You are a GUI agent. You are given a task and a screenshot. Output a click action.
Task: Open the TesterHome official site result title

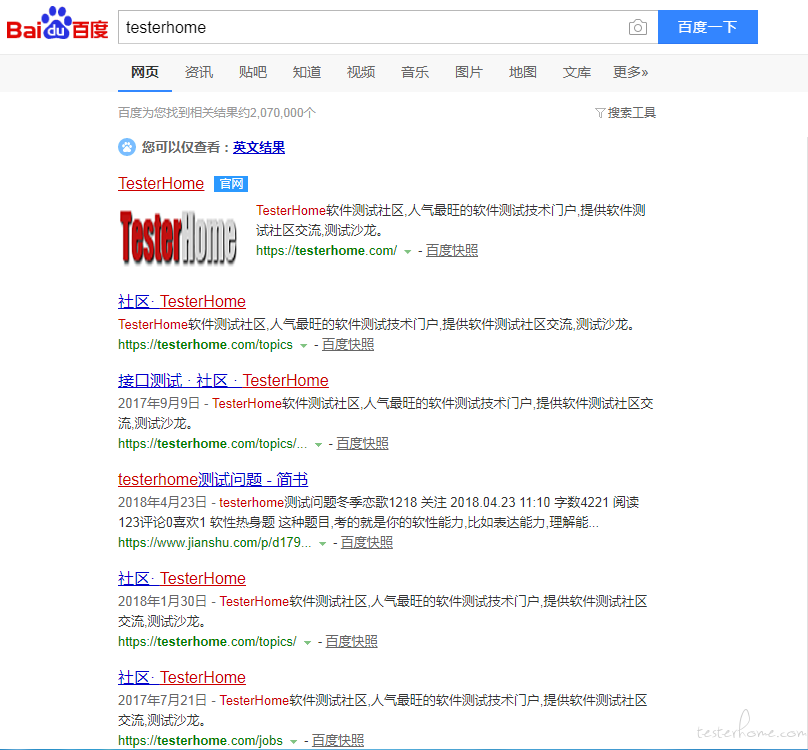pos(161,184)
